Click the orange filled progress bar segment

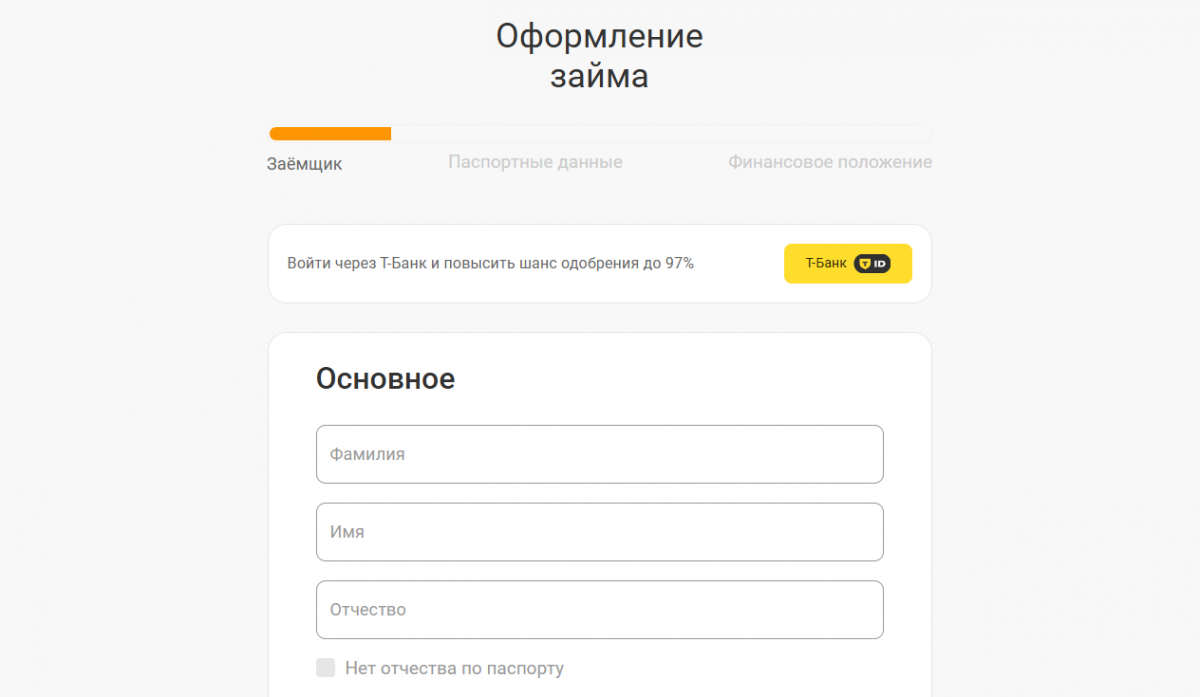pyautogui.click(x=330, y=134)
